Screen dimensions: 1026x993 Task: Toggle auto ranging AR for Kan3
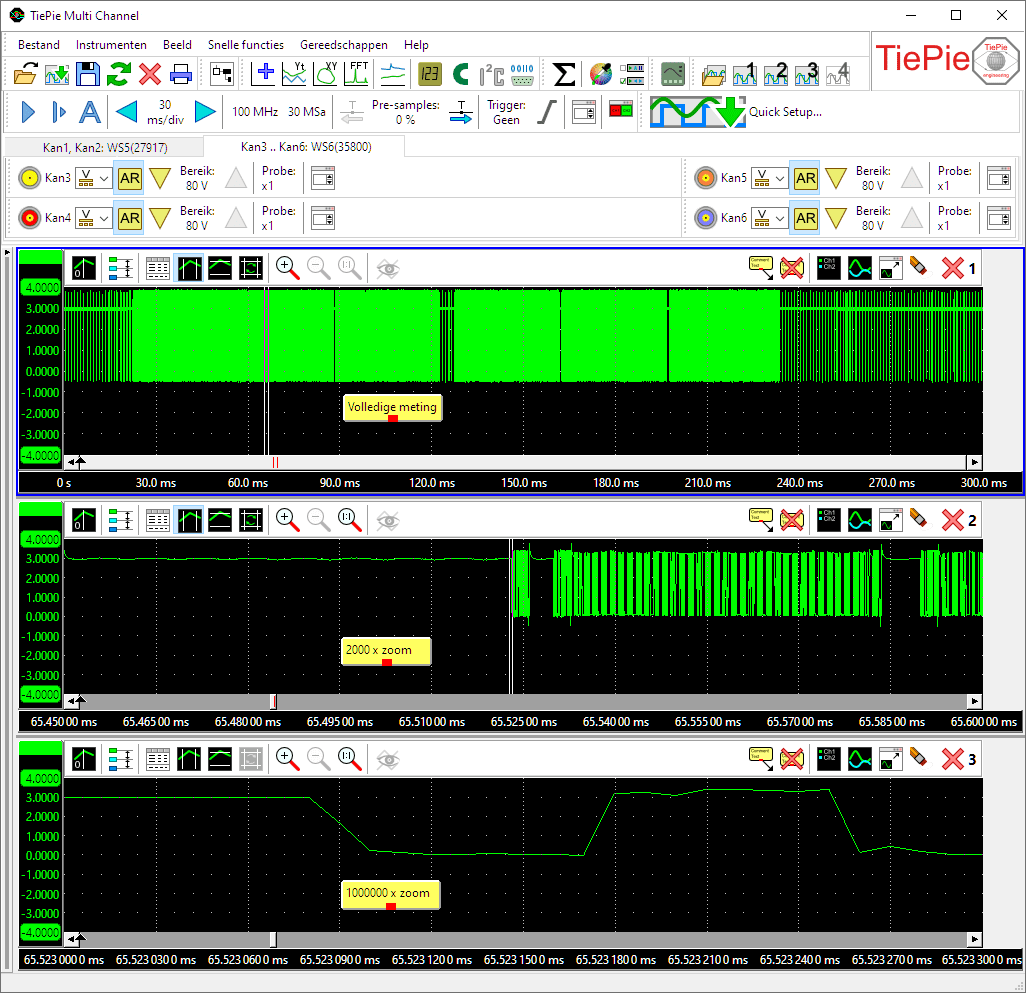click(129, 178)
